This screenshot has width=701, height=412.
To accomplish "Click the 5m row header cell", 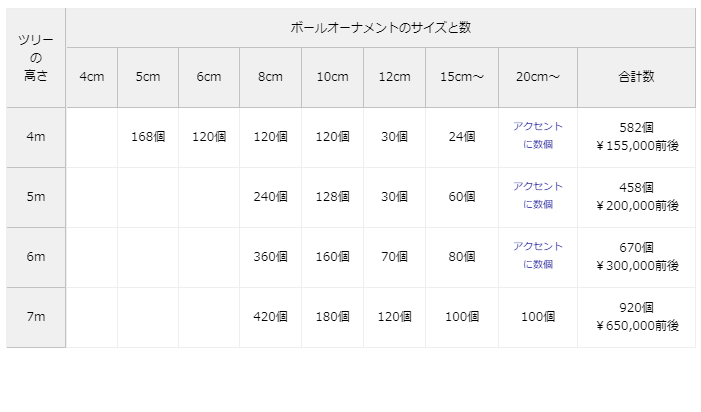I will pyautogui.click(x=36, y=197).
